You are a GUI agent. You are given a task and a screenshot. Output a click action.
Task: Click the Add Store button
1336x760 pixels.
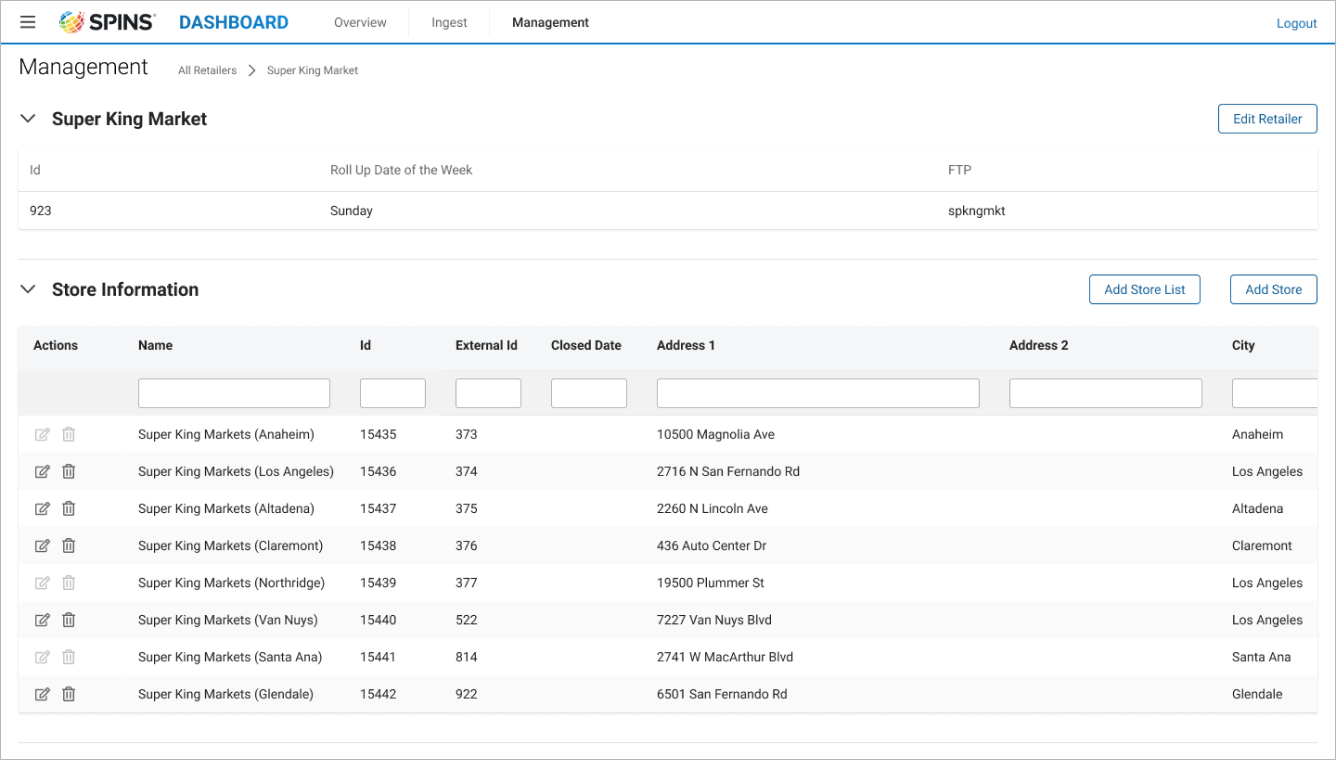point(1273,290)
